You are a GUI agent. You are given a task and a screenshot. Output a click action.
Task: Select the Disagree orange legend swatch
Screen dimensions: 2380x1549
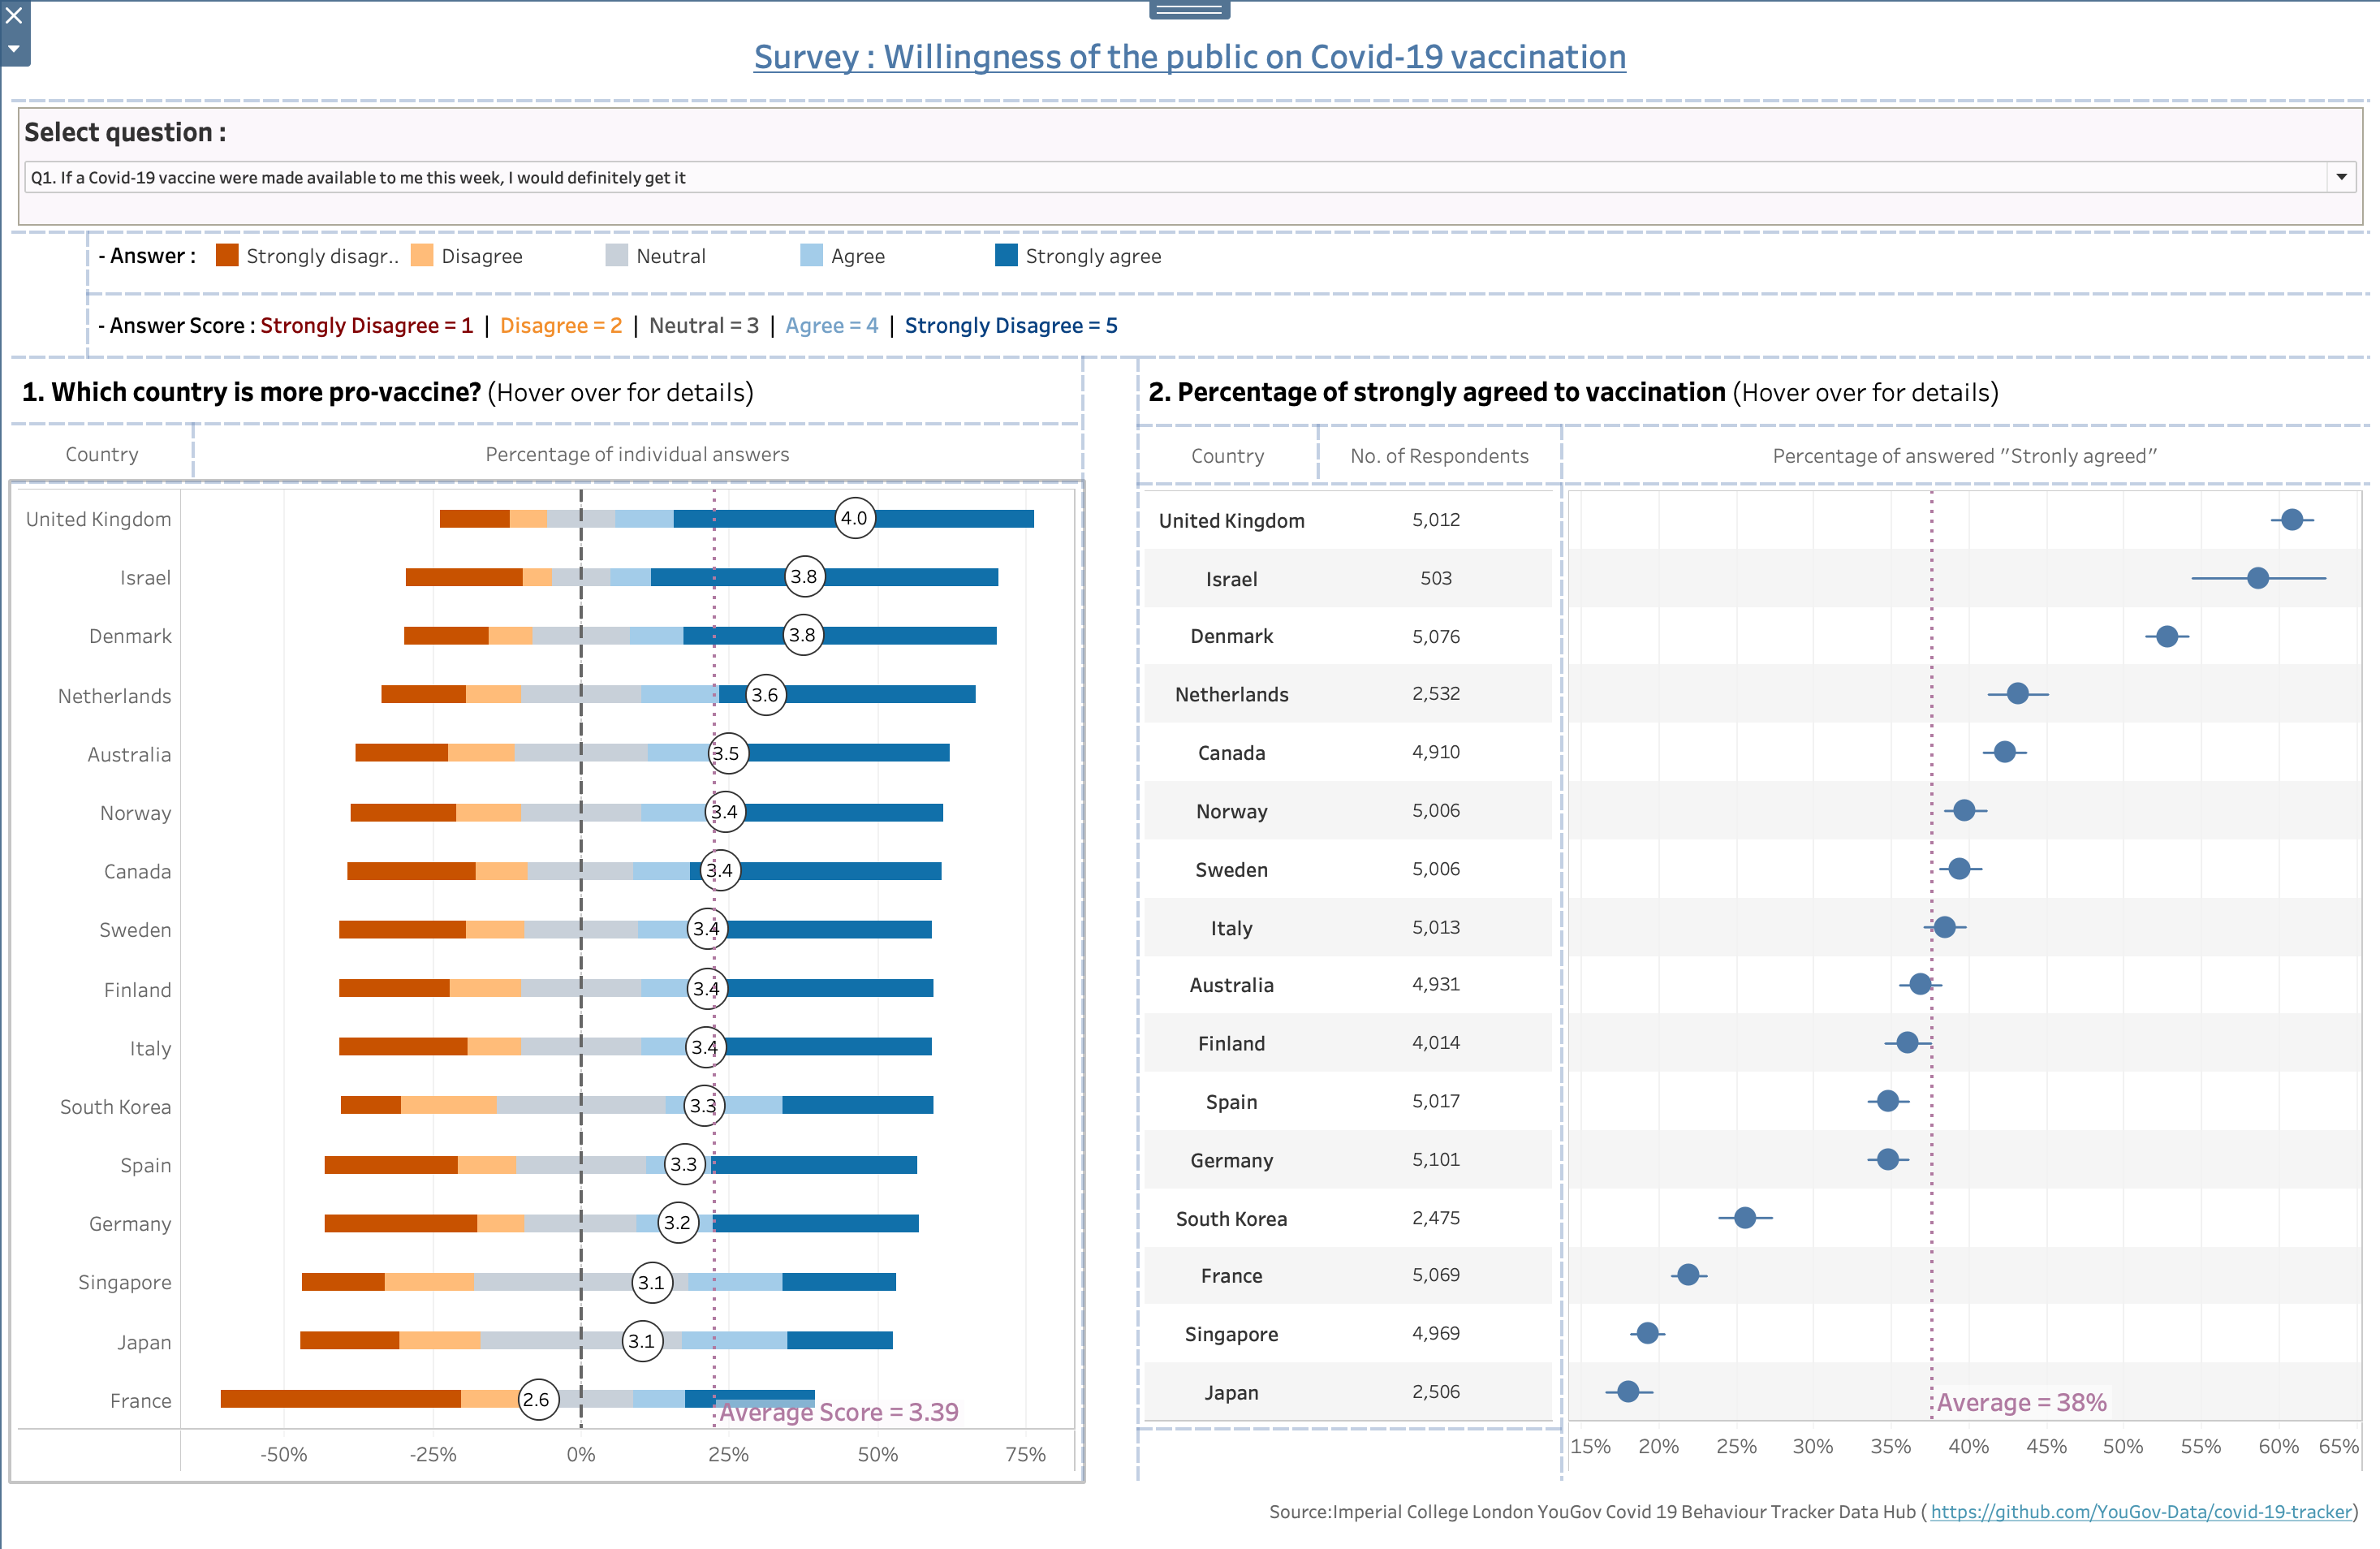422,255
